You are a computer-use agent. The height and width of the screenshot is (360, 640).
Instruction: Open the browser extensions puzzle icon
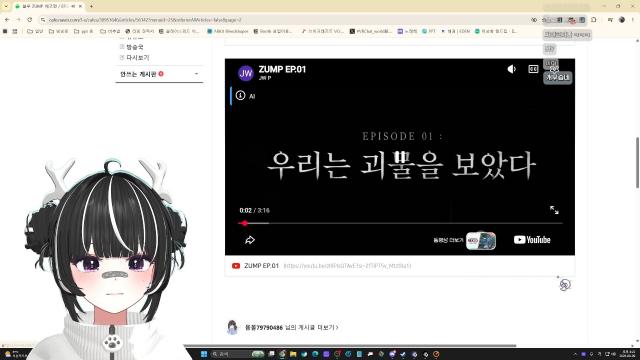593,20
